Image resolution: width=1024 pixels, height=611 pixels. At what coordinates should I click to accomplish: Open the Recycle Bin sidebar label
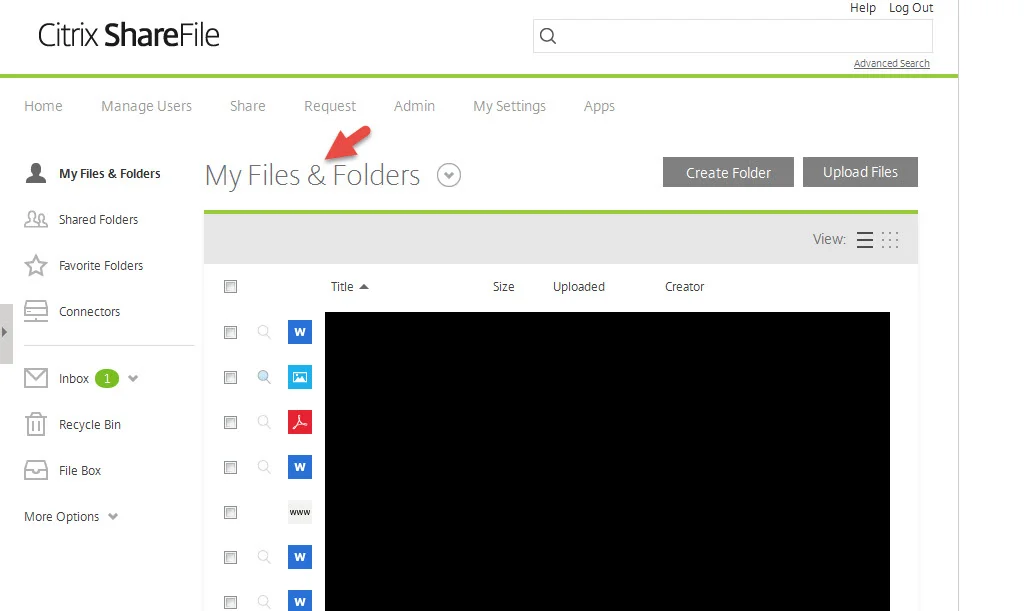(x=89, y=424)
